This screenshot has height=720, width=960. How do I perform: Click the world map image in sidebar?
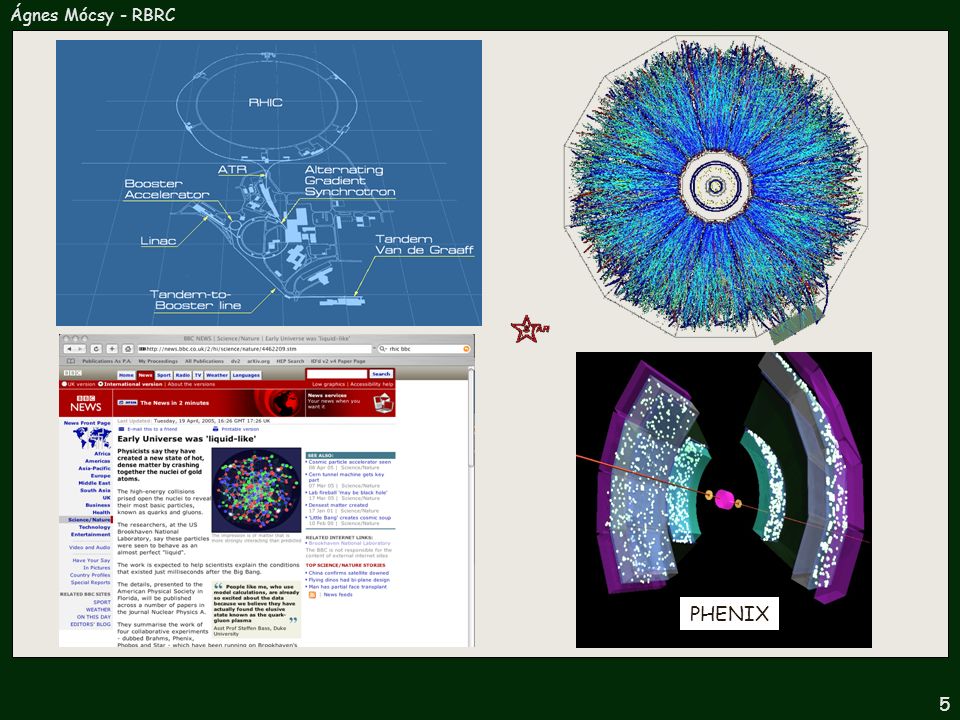(x=91, y=438)
